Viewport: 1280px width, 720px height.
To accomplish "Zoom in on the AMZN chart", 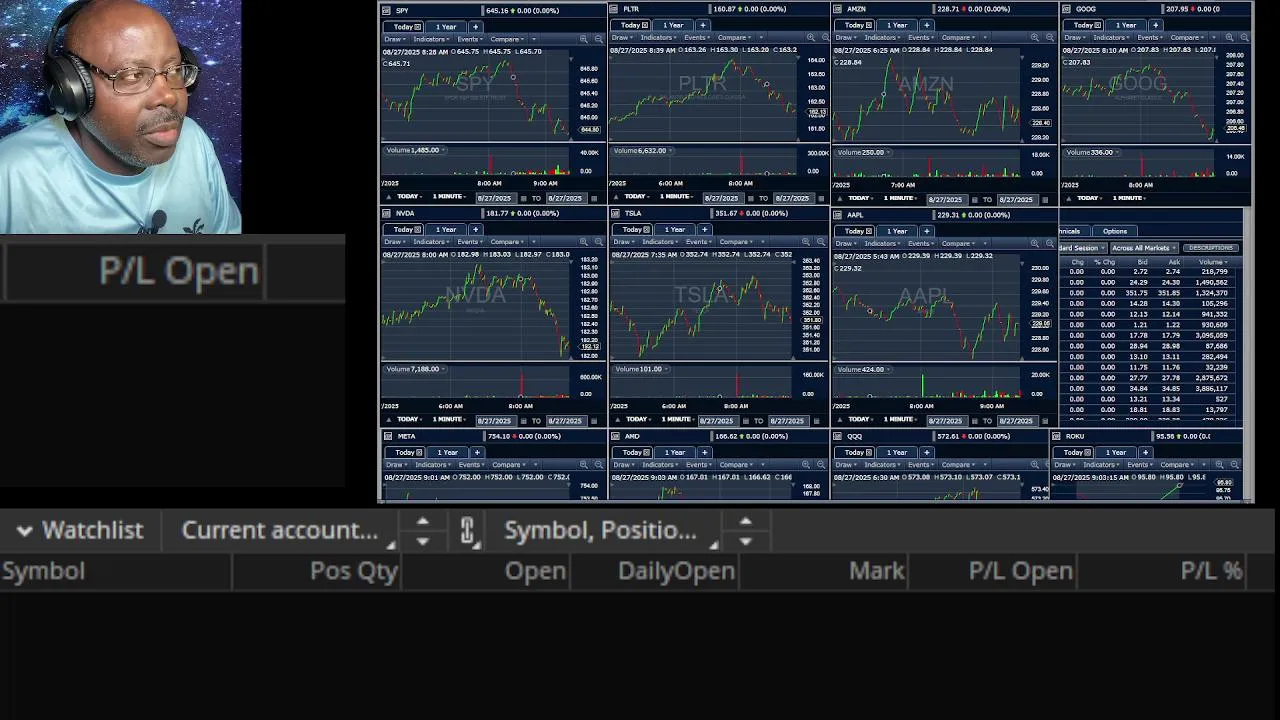I will pyautogui.click(x=1035, y=38).
